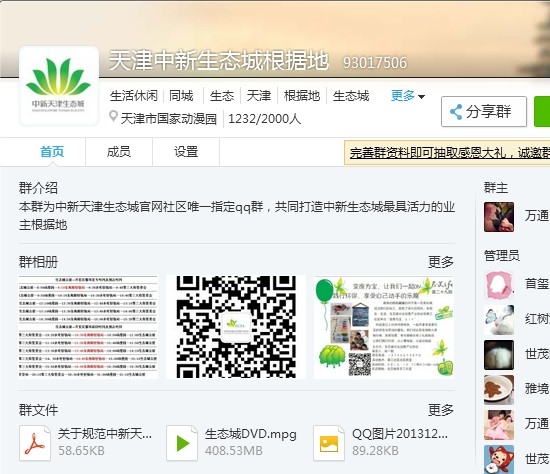Click the green lotus group logo avatar
Image resolution: width=550 pixels, height=474 pixels.
click(x=59, y=86)
